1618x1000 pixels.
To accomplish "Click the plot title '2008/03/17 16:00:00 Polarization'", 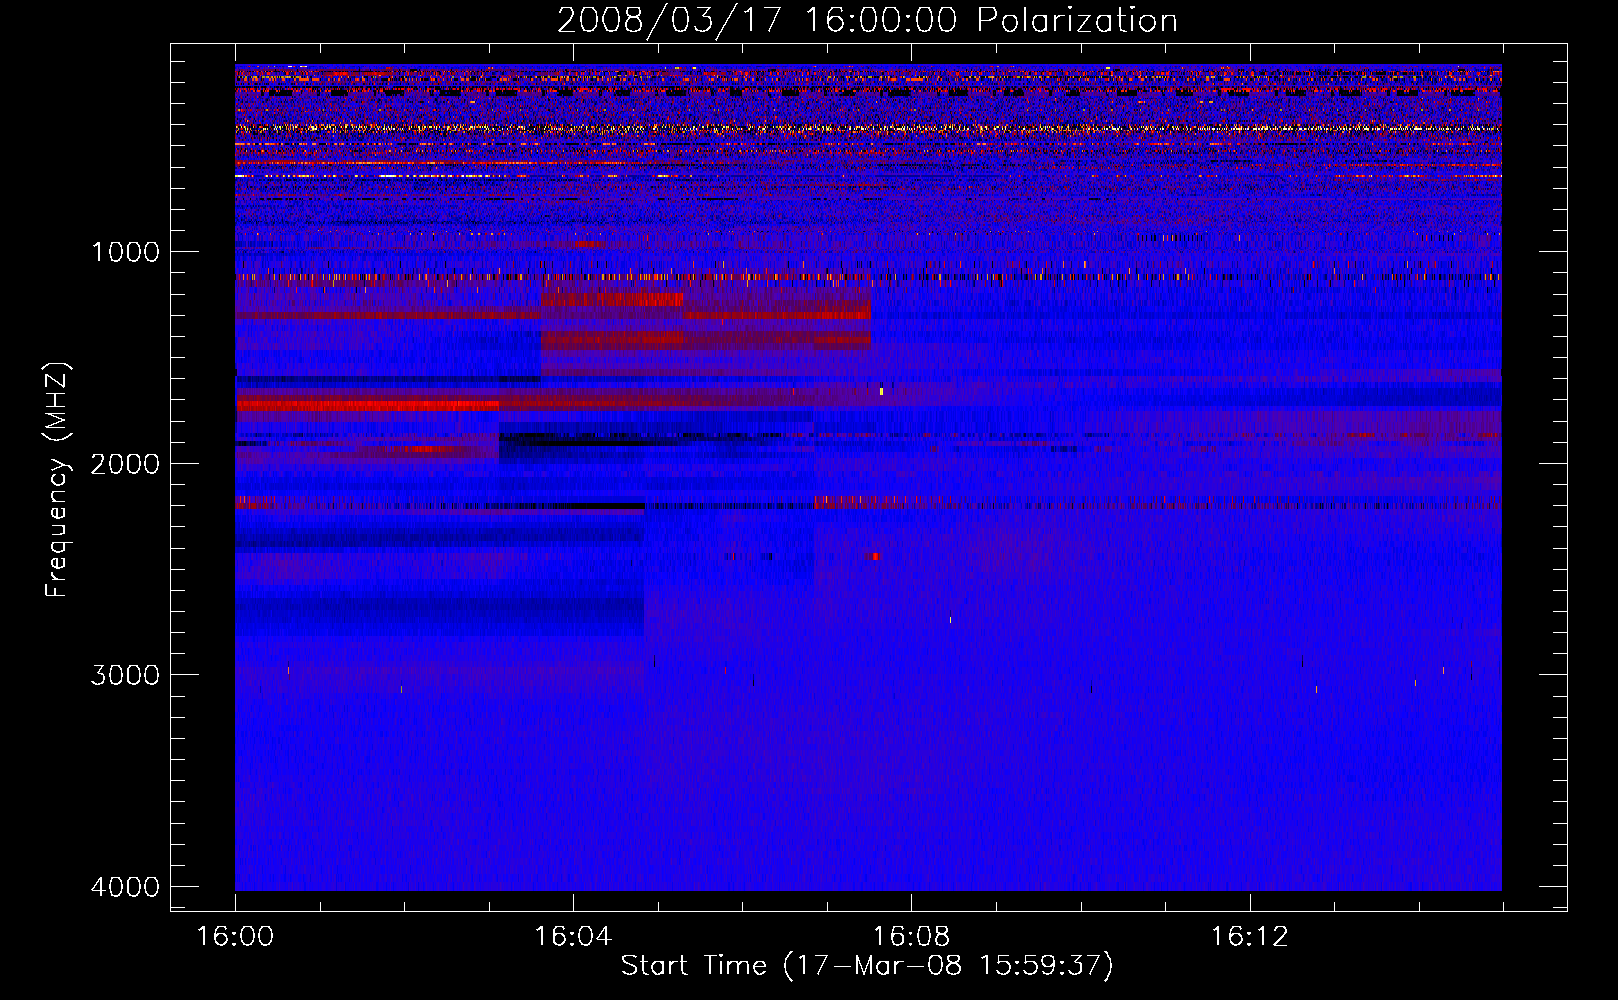I will click(867, 21).
